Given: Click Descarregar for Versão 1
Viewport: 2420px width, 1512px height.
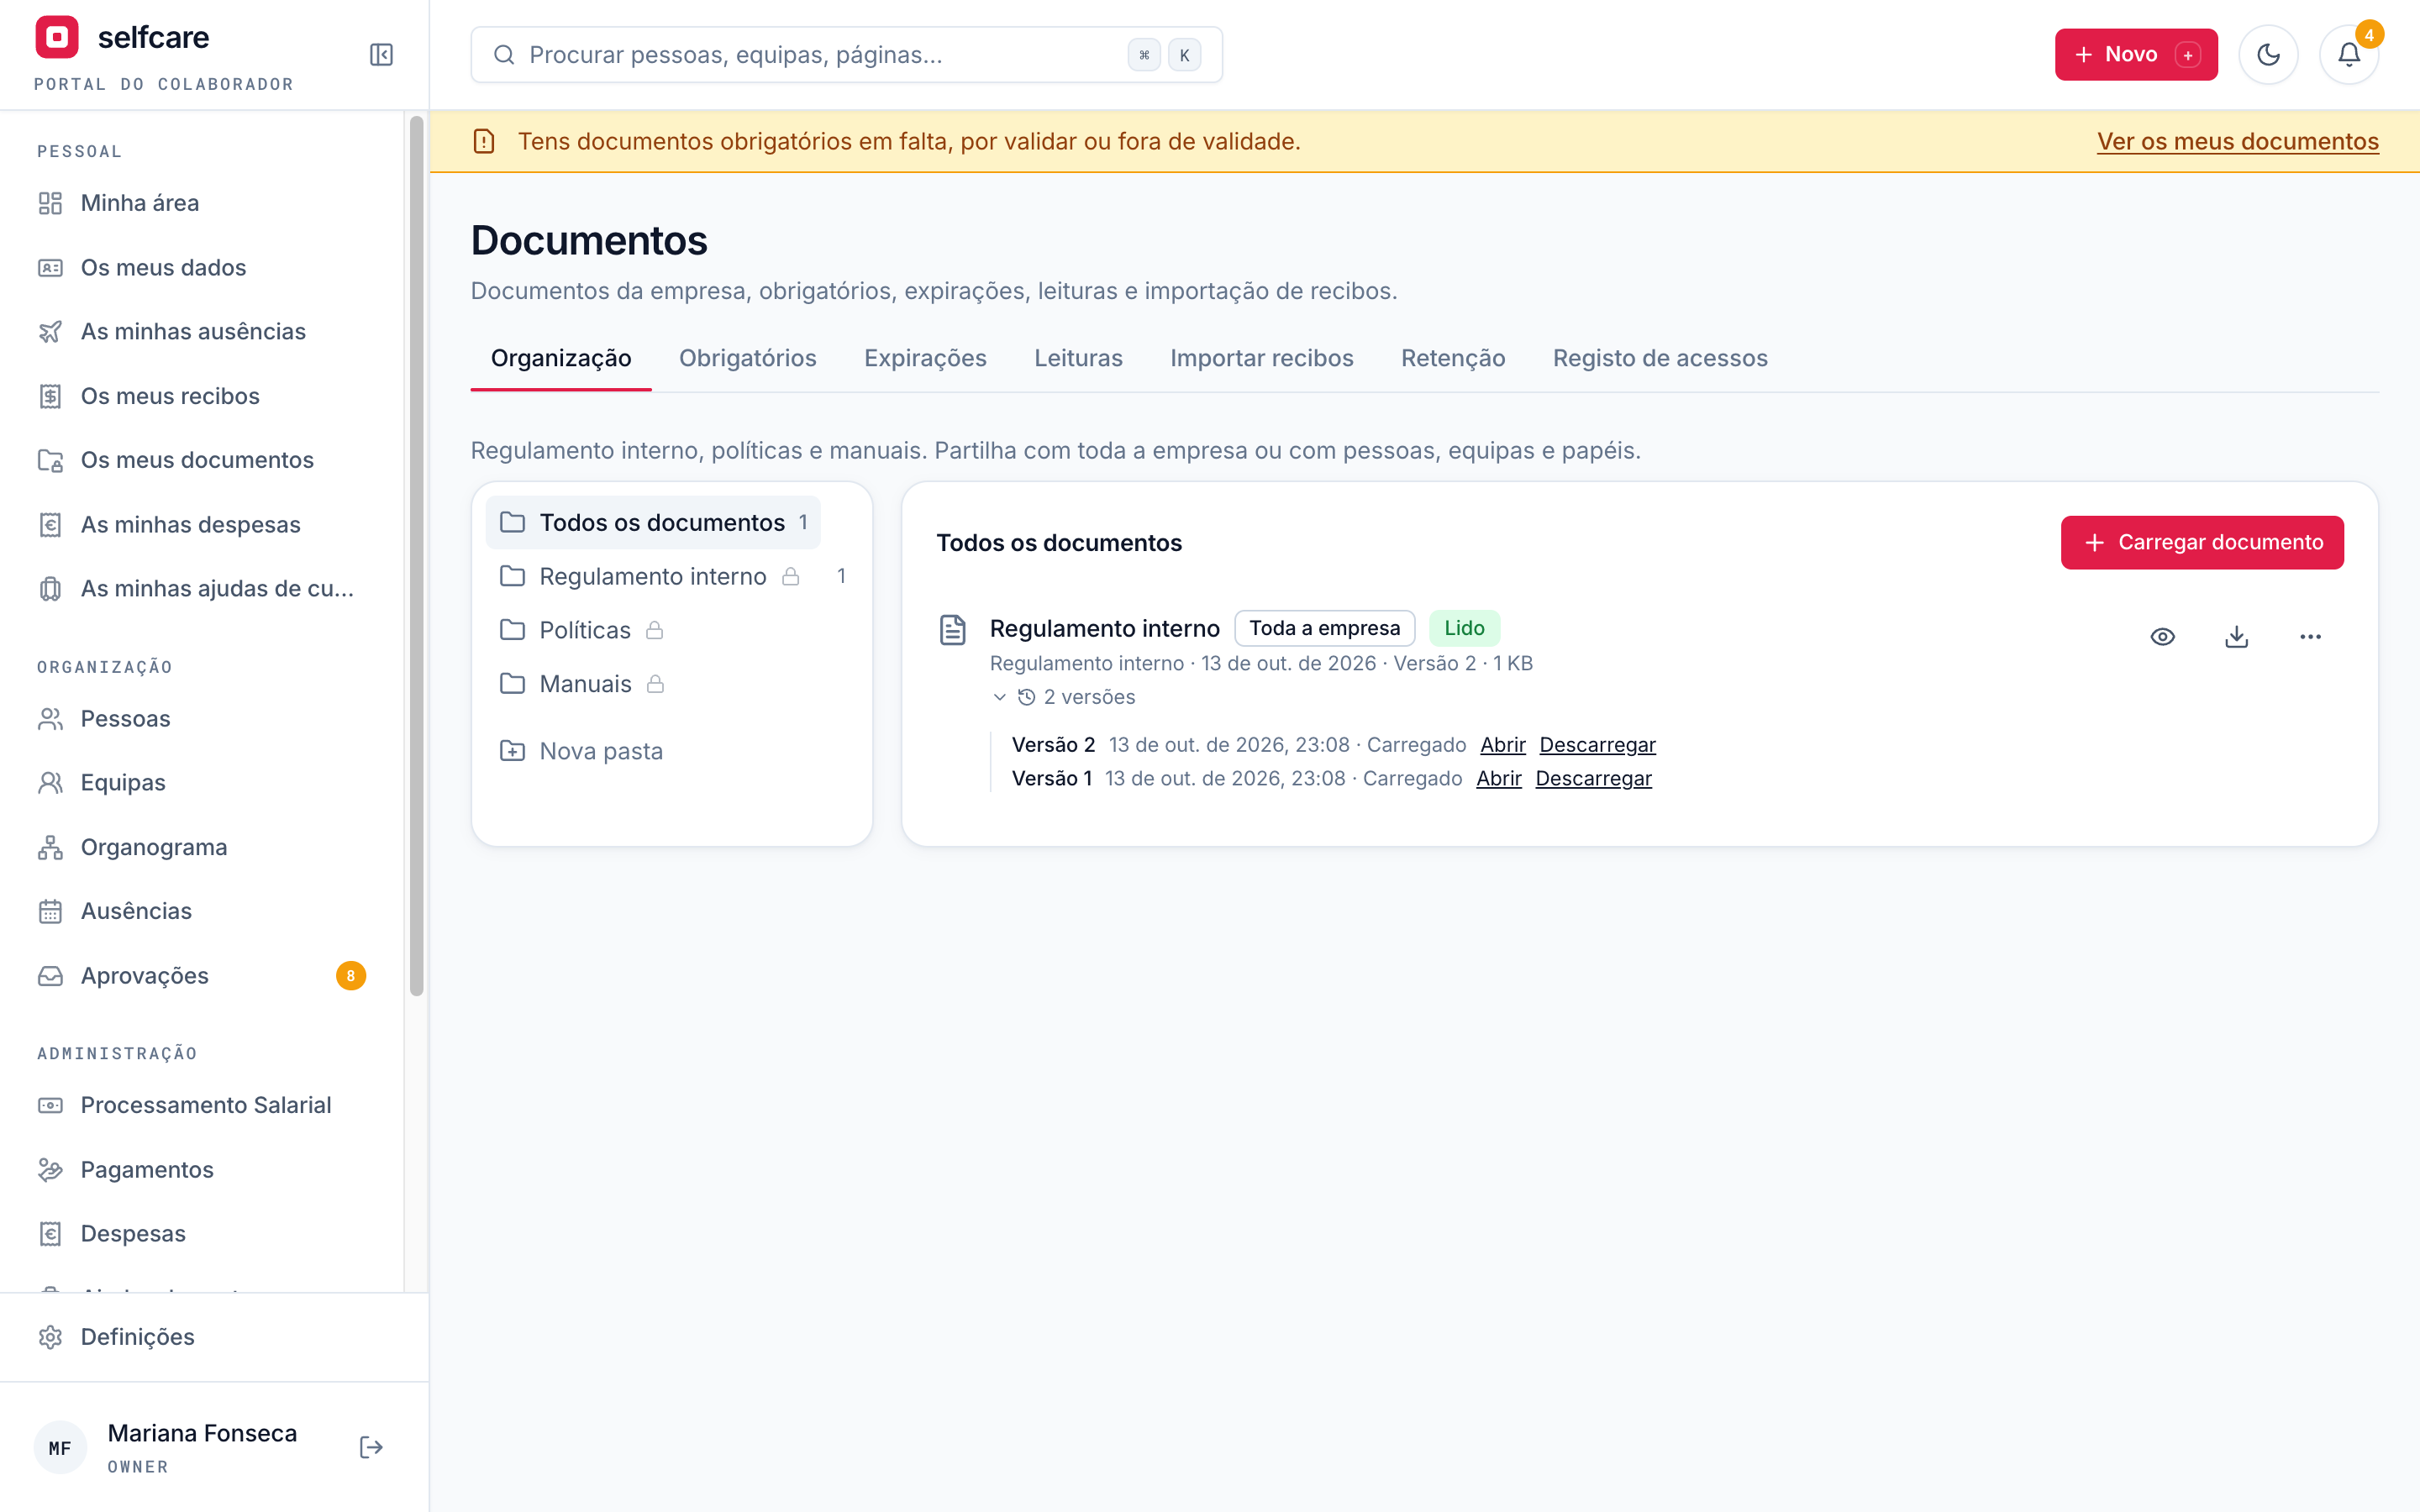Looking at the screenshot, I should point(1593,779).
